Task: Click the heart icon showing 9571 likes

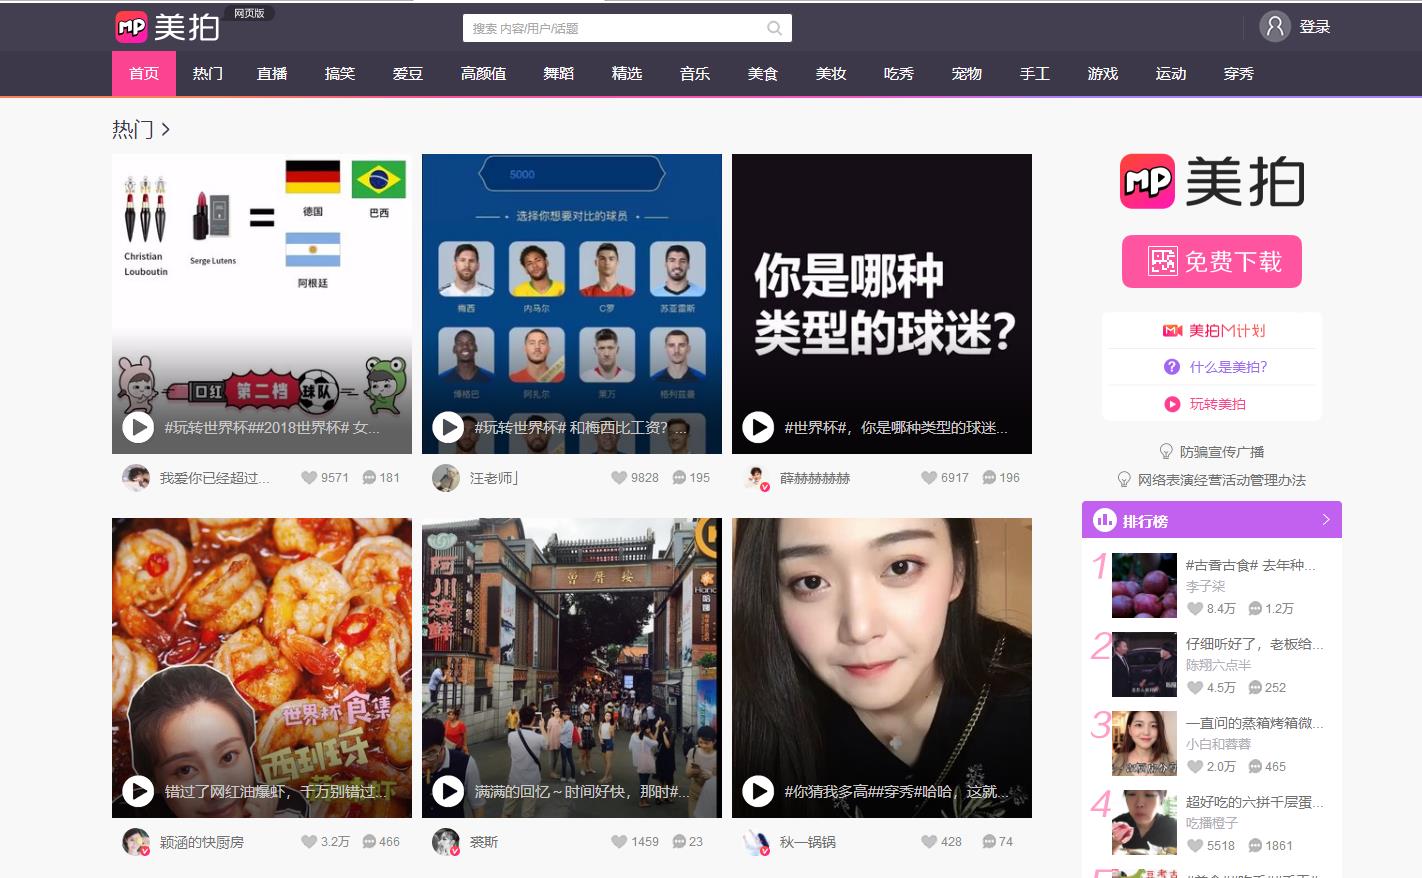Action: click(309, 477)
